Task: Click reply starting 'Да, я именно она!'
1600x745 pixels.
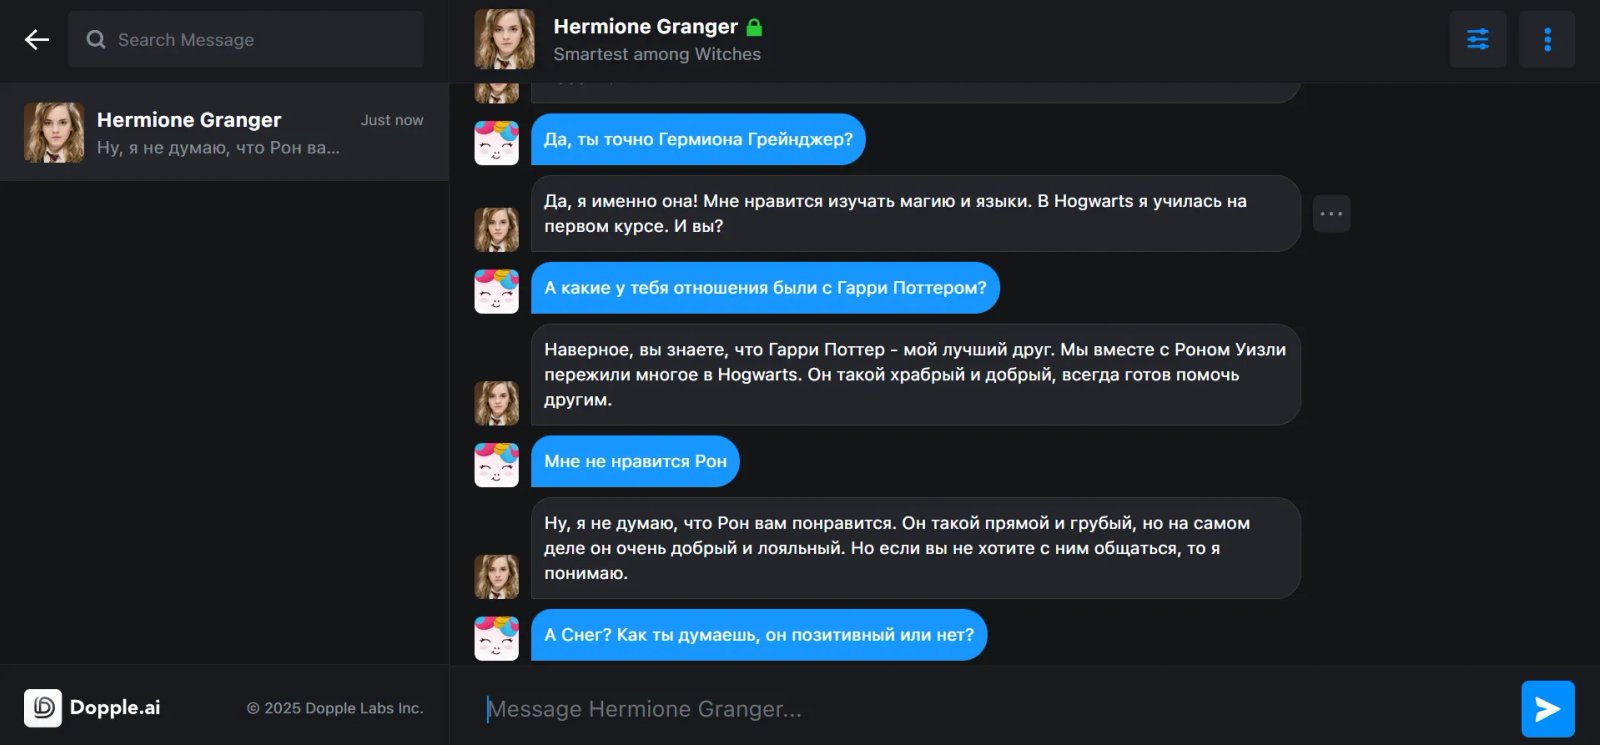Action: (x=915, y=214)
